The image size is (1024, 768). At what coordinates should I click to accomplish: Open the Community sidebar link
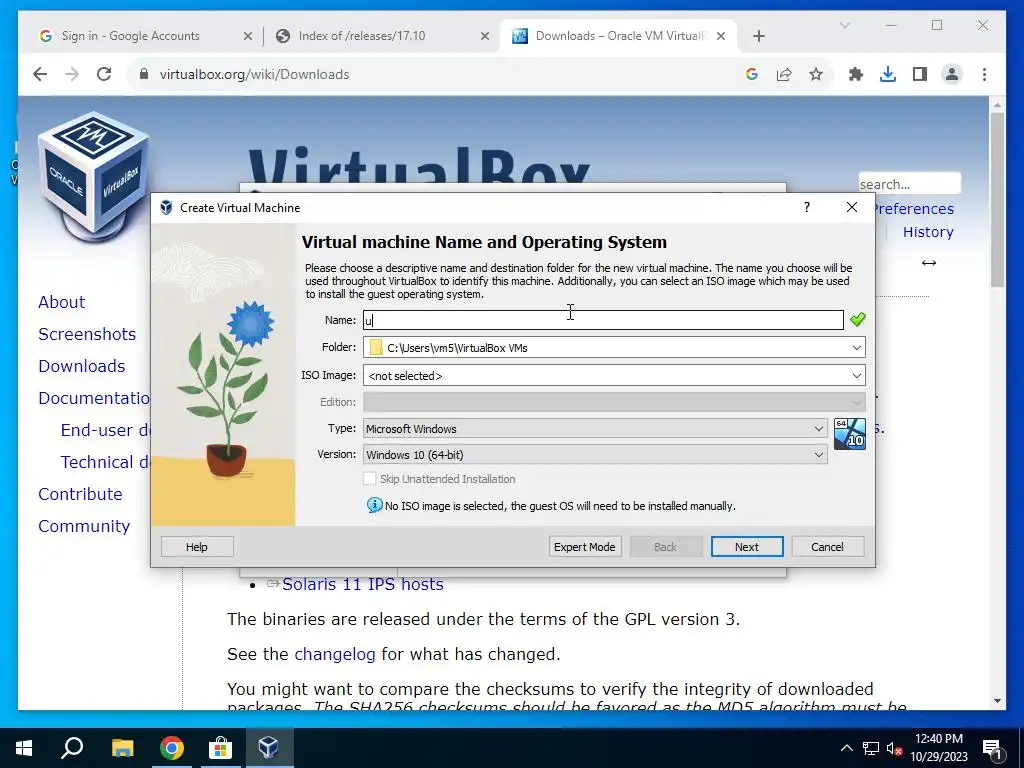click(84, 526)
